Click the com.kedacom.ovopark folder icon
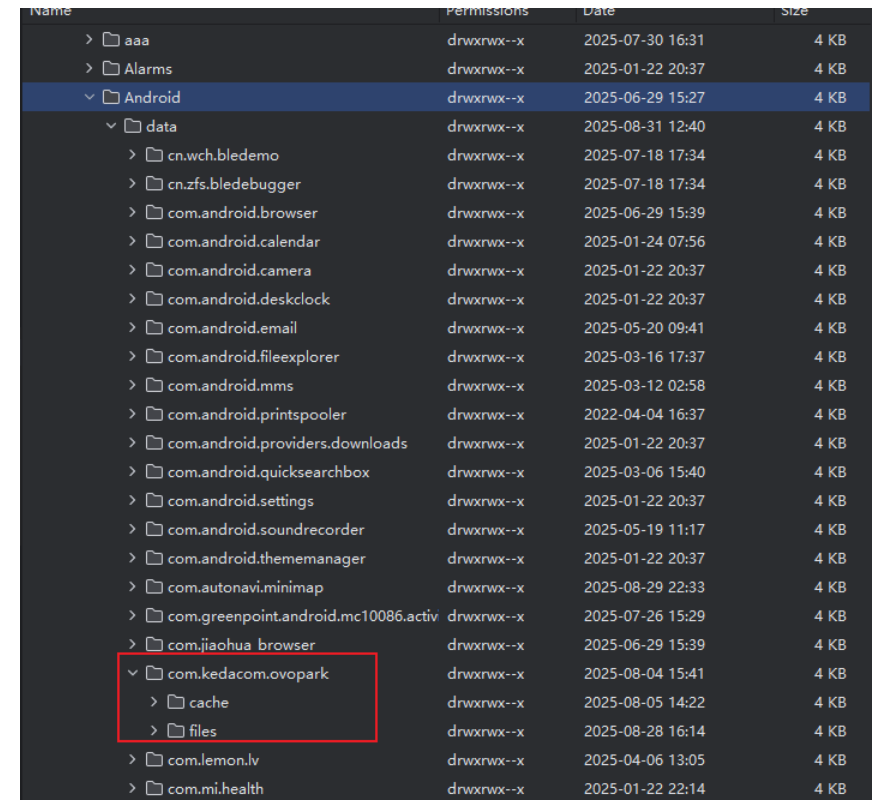 [x=154, y=674]
